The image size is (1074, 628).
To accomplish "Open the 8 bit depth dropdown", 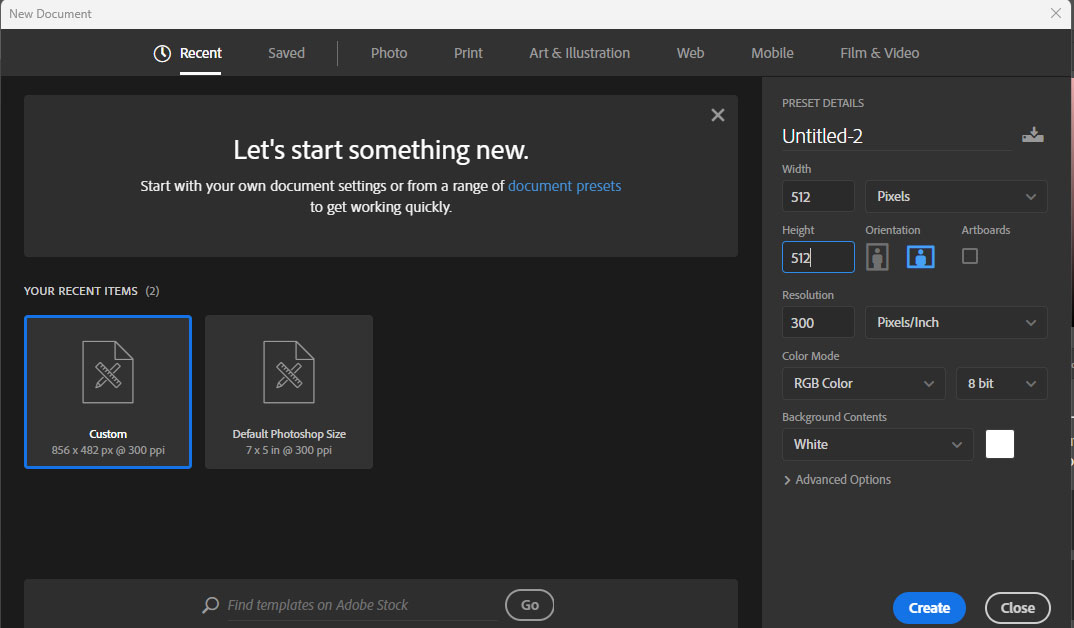I will coord(1001,384).
